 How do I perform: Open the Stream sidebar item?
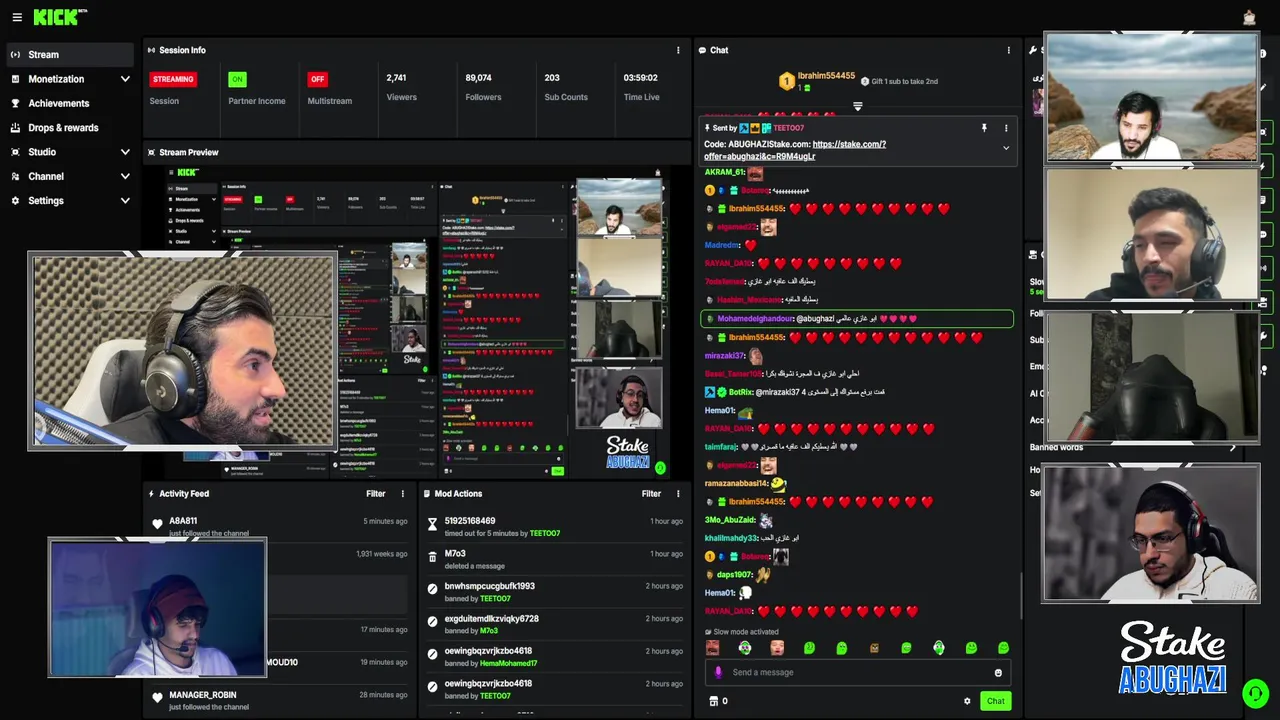point(68,55)
